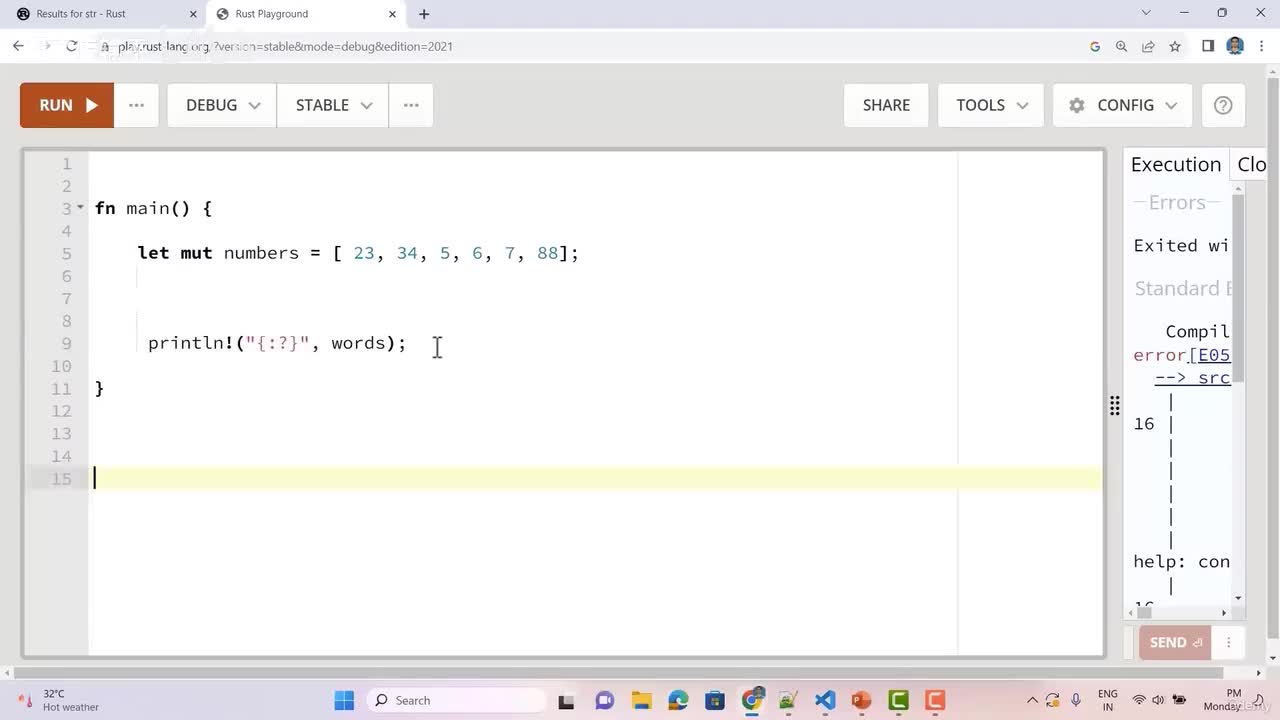Close the Rust Playground tab
The width and height of the screenshot is (1280, 720).
point(393,14)
